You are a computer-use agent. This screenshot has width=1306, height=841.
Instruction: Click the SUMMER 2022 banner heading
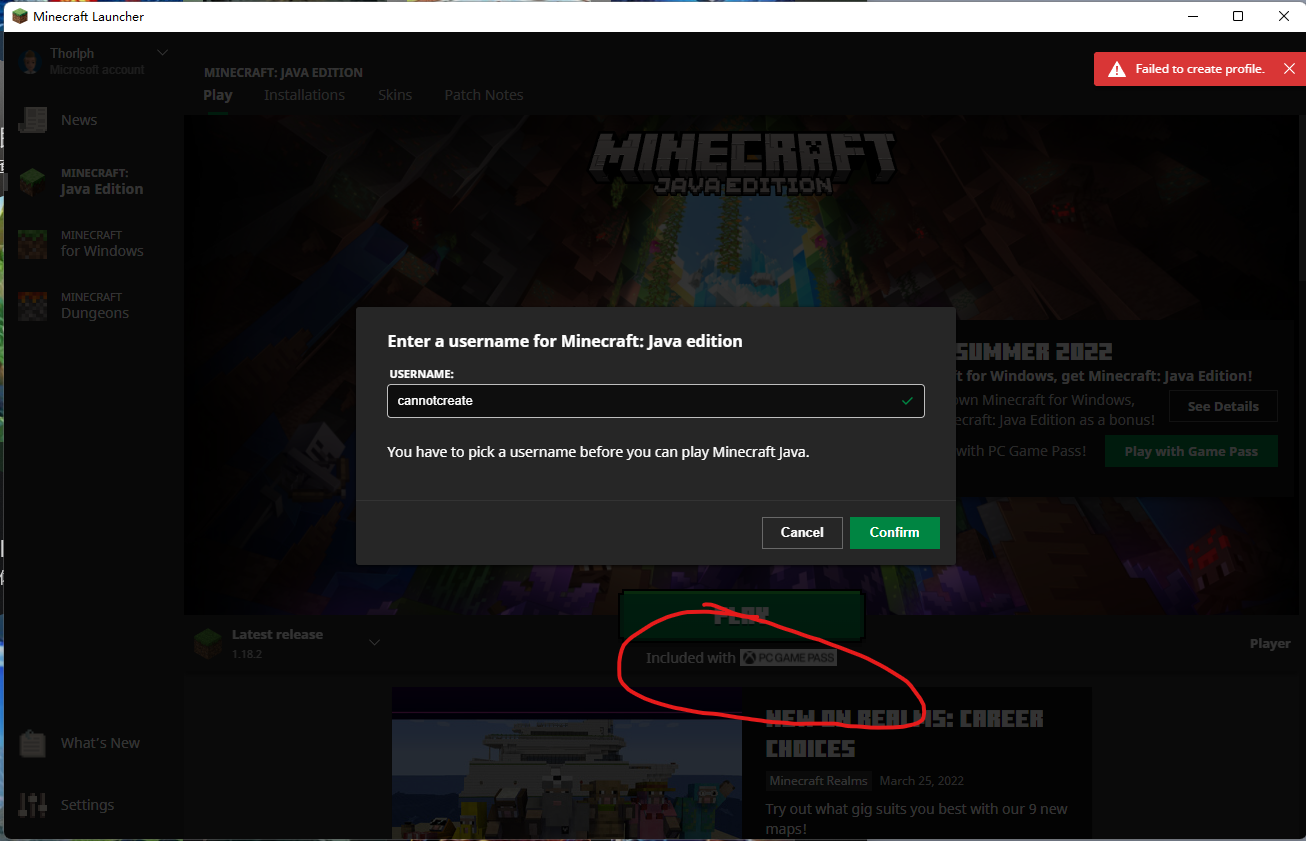pyautogui.click(x=1035, y=352)
